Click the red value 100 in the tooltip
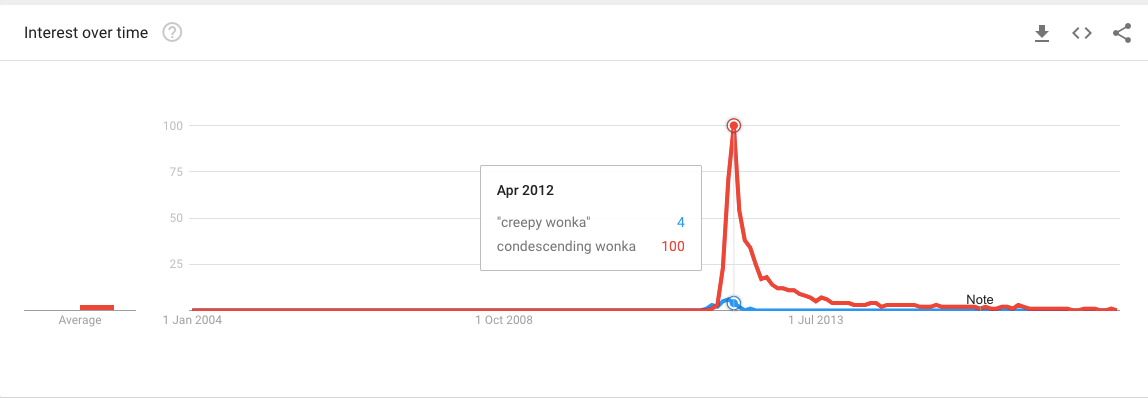The height and width of the screenshot is (398, 1148). point(673,247)
